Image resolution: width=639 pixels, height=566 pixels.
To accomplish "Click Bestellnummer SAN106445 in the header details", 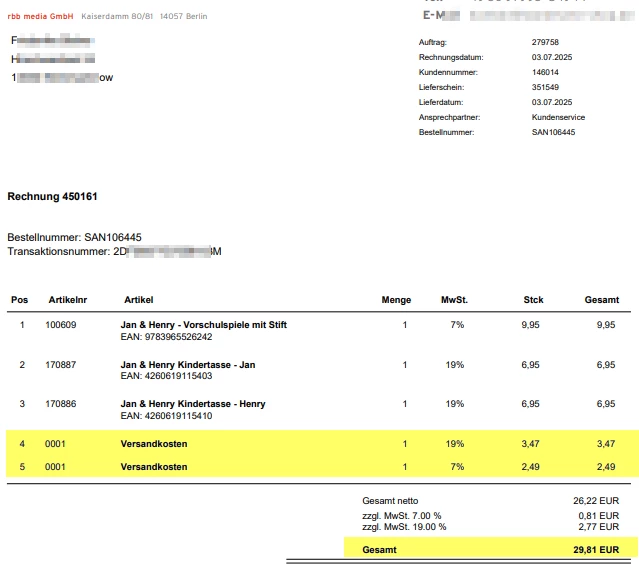I will (553, 132).
